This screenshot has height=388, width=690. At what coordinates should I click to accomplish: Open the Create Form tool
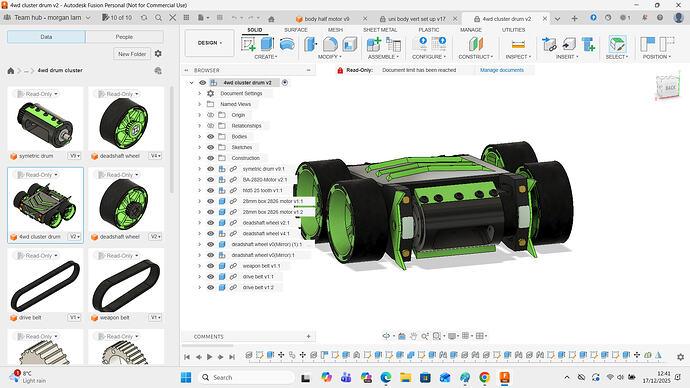(x=287, y=44)
